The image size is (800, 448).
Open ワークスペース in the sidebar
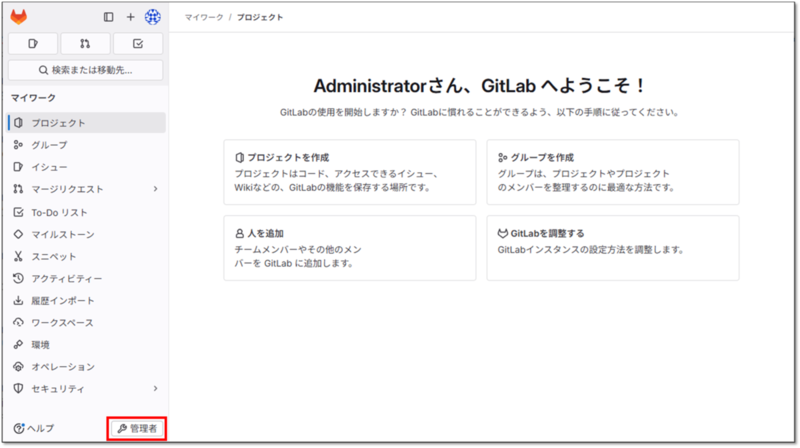[x=87, y=322]
